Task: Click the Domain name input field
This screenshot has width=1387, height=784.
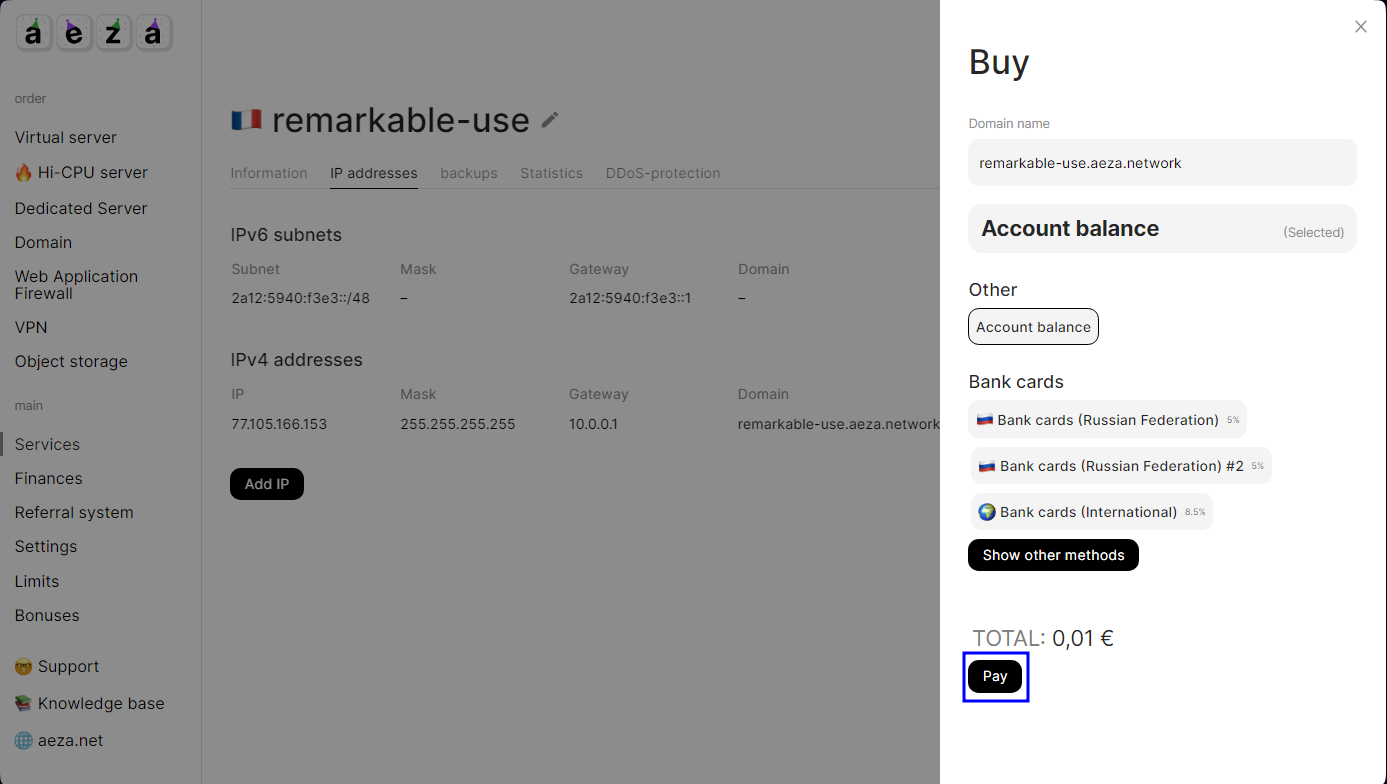Action: (1161, 163)
